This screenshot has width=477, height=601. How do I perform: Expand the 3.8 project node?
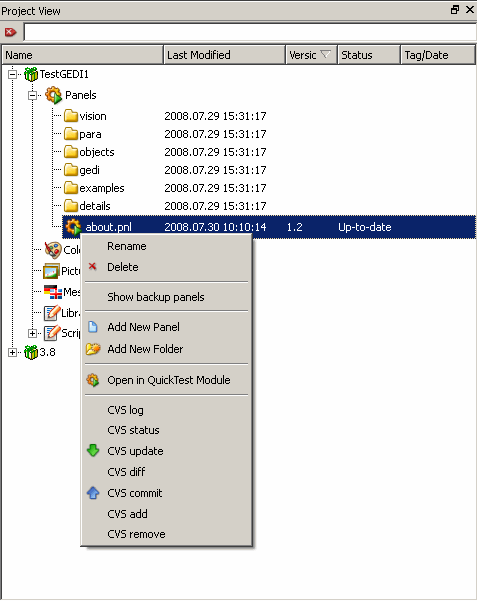tap(13, 353)
